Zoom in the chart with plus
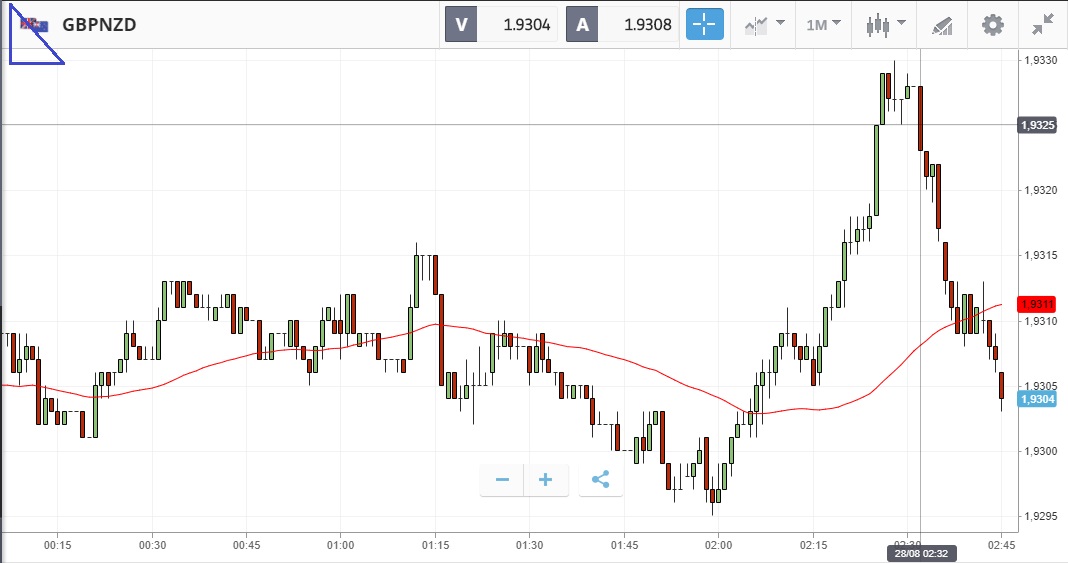 [x=546, y=480]
